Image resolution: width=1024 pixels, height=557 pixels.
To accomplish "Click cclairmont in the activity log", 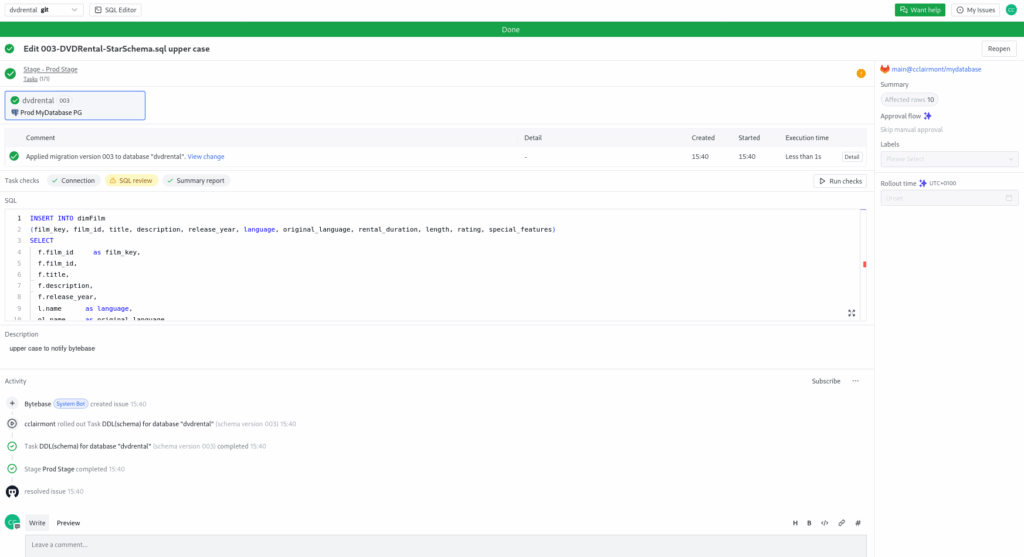I will pyautogui.click(x=40, y=424).
